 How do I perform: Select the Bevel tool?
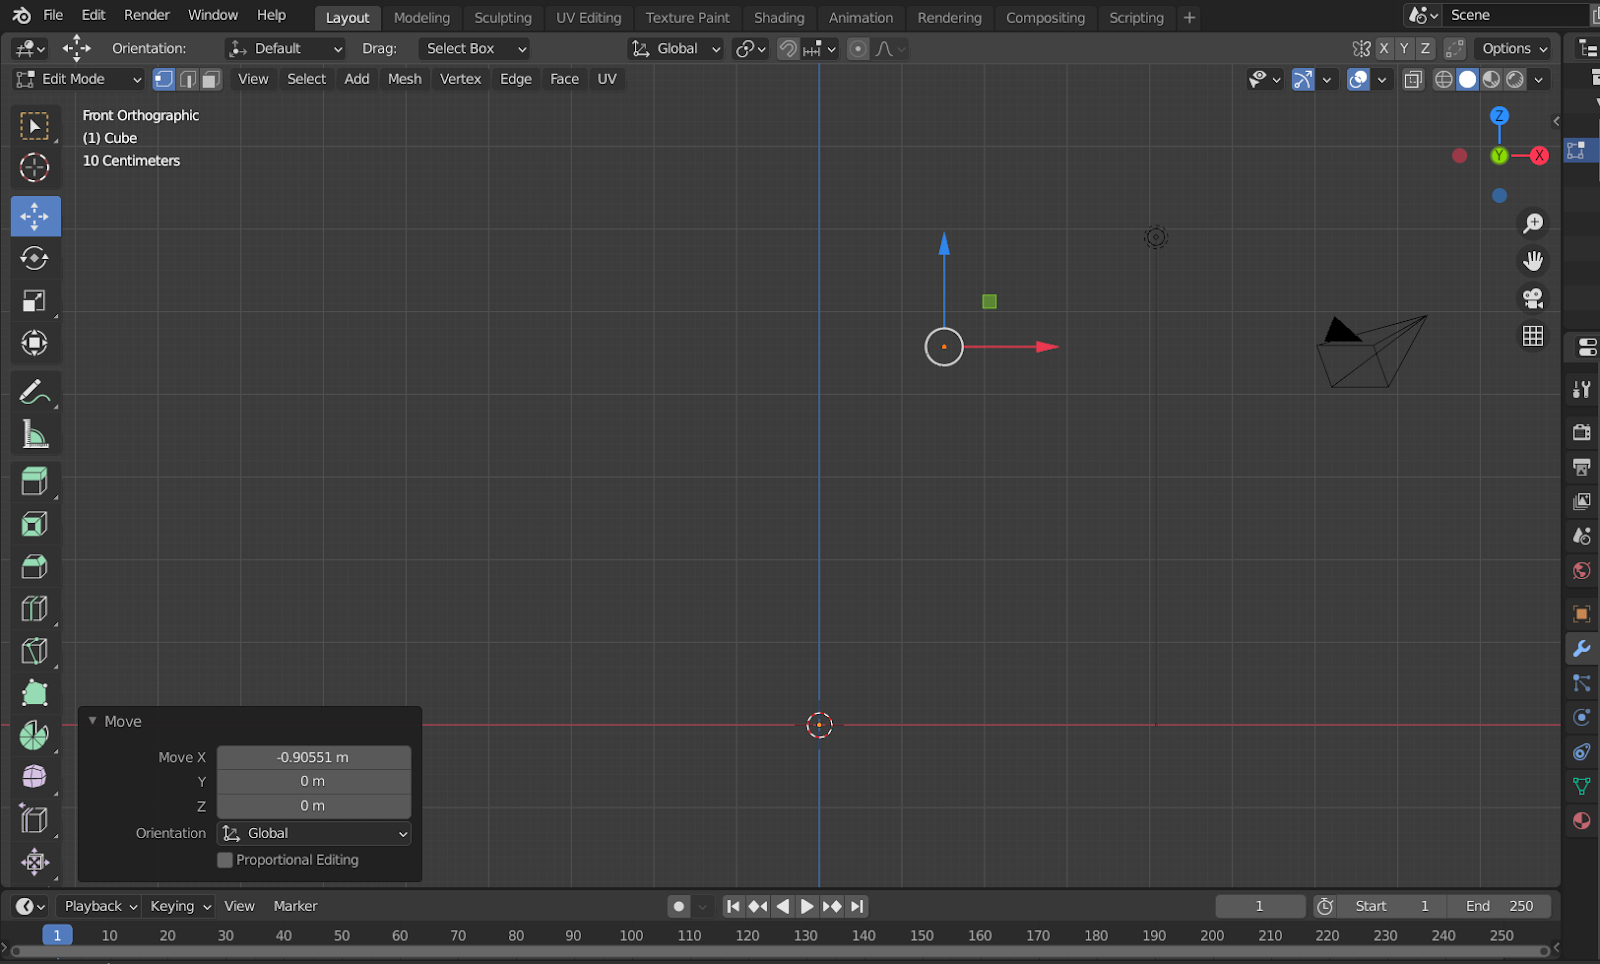point(35,567)
